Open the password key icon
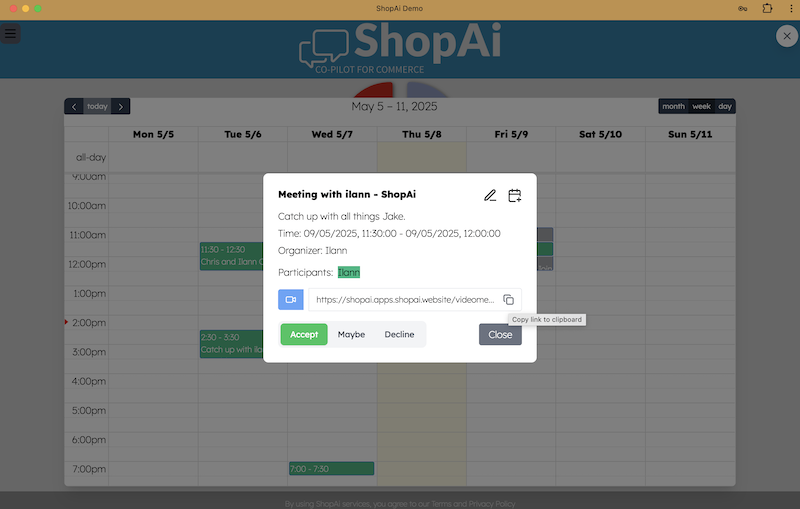The height and width of the screenshot is (509, 800). coord(742,8)
